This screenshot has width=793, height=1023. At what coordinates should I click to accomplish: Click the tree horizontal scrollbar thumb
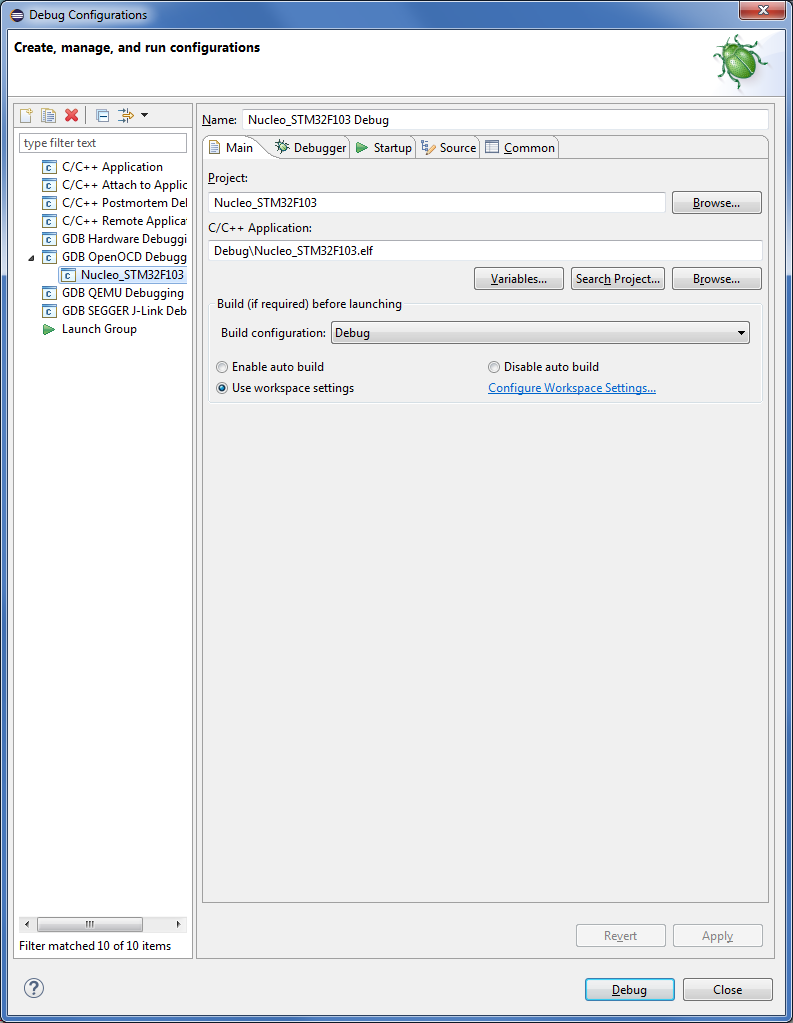tap(90, 924)
